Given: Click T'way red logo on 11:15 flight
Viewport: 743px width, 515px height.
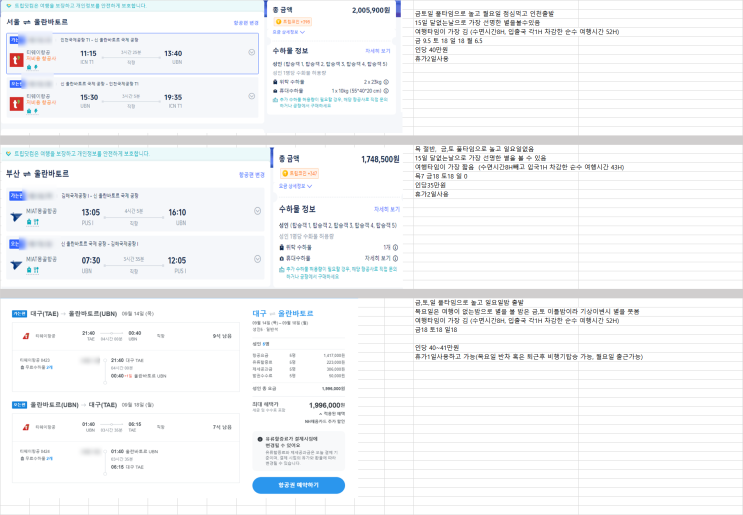Looking at the screenshot, I should coord(17,60).
